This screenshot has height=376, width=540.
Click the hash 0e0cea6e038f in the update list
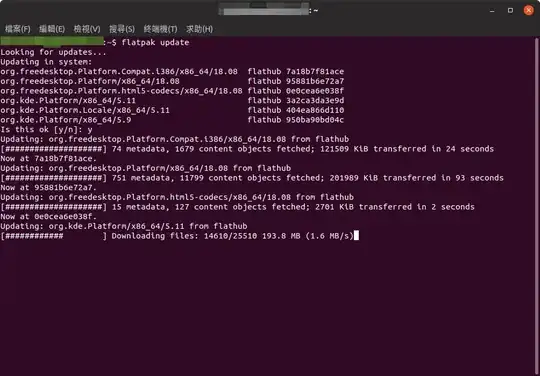coord(315,91)
